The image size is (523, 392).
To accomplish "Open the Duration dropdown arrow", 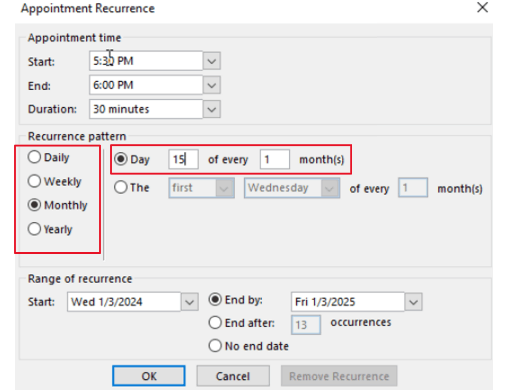I will (212, 109).
